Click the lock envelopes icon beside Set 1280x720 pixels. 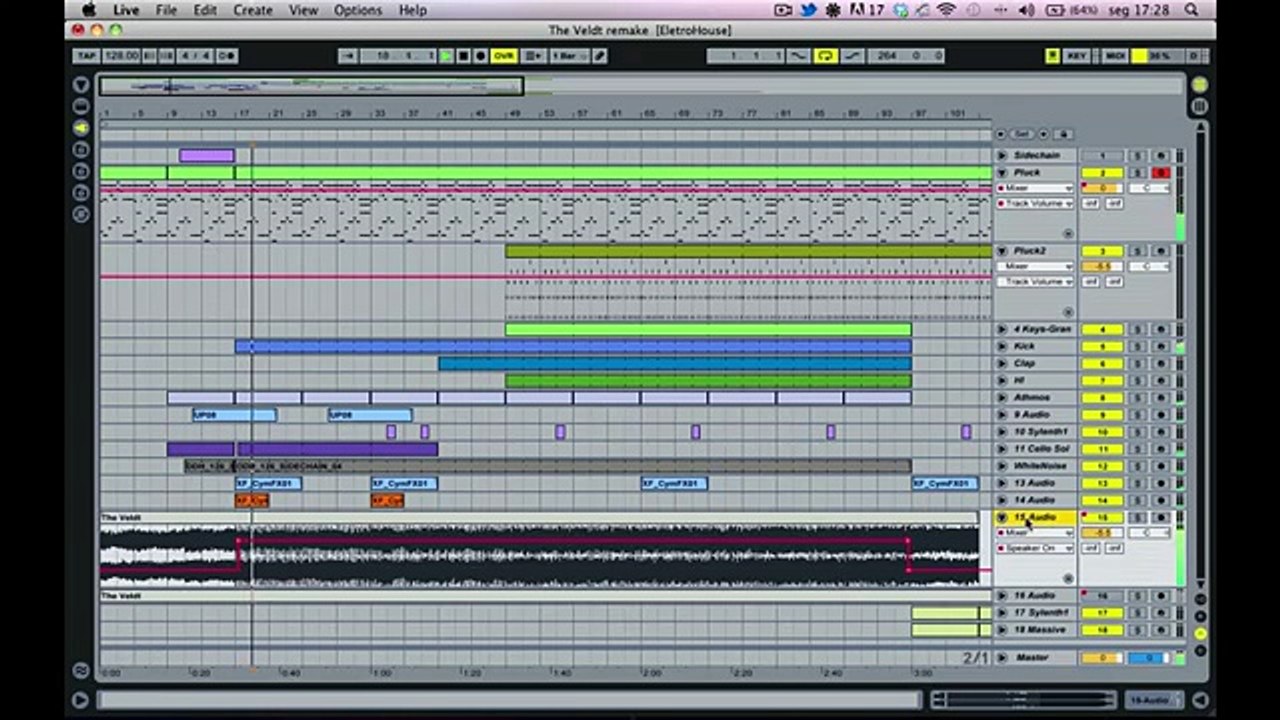pyautogui.click(x=1063, y=134)
